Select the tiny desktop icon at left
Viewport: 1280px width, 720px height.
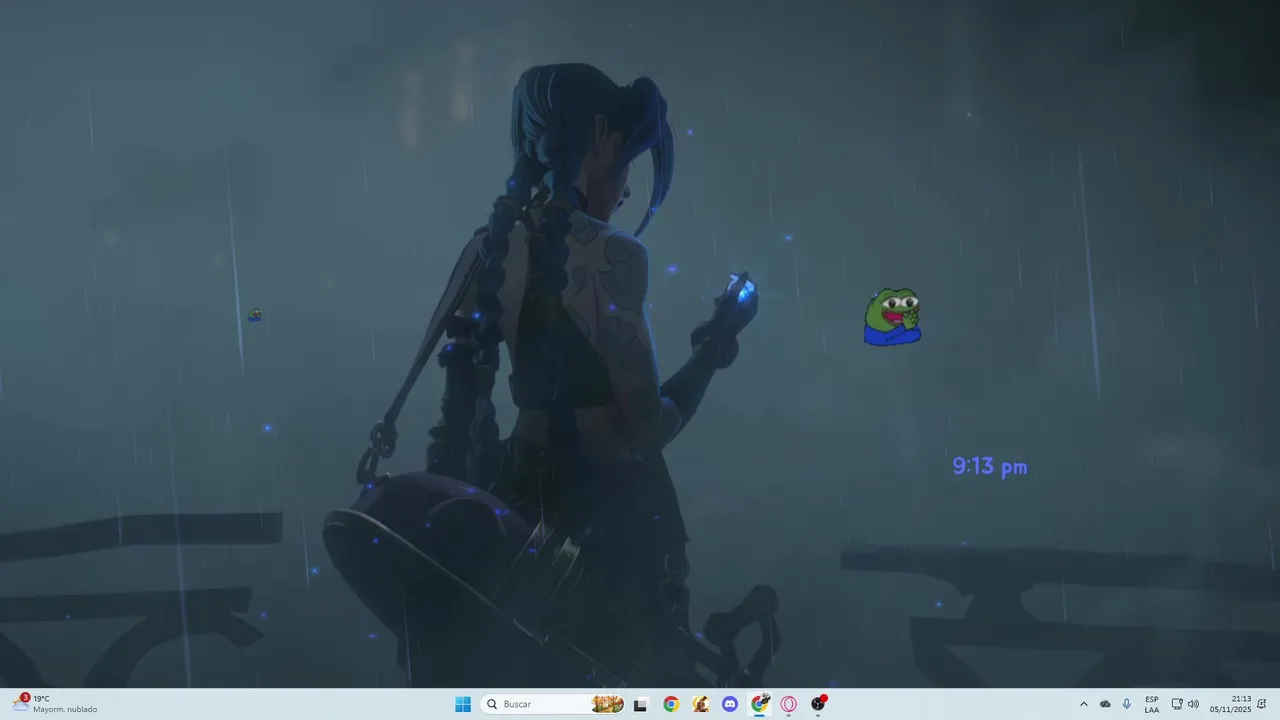click(x=255, y=315)
